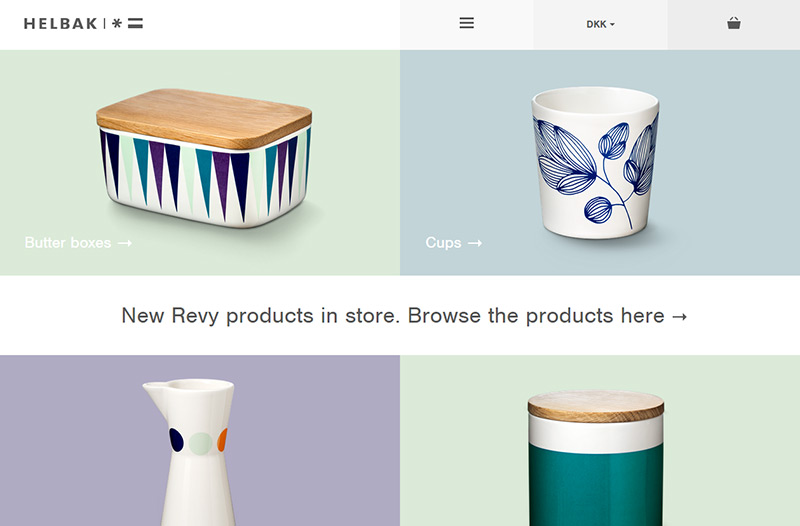The width and height of the screenshot is (800, 526).
Task: Click the arrow next to Butter boxes
Action: click(x=125, y=243)
